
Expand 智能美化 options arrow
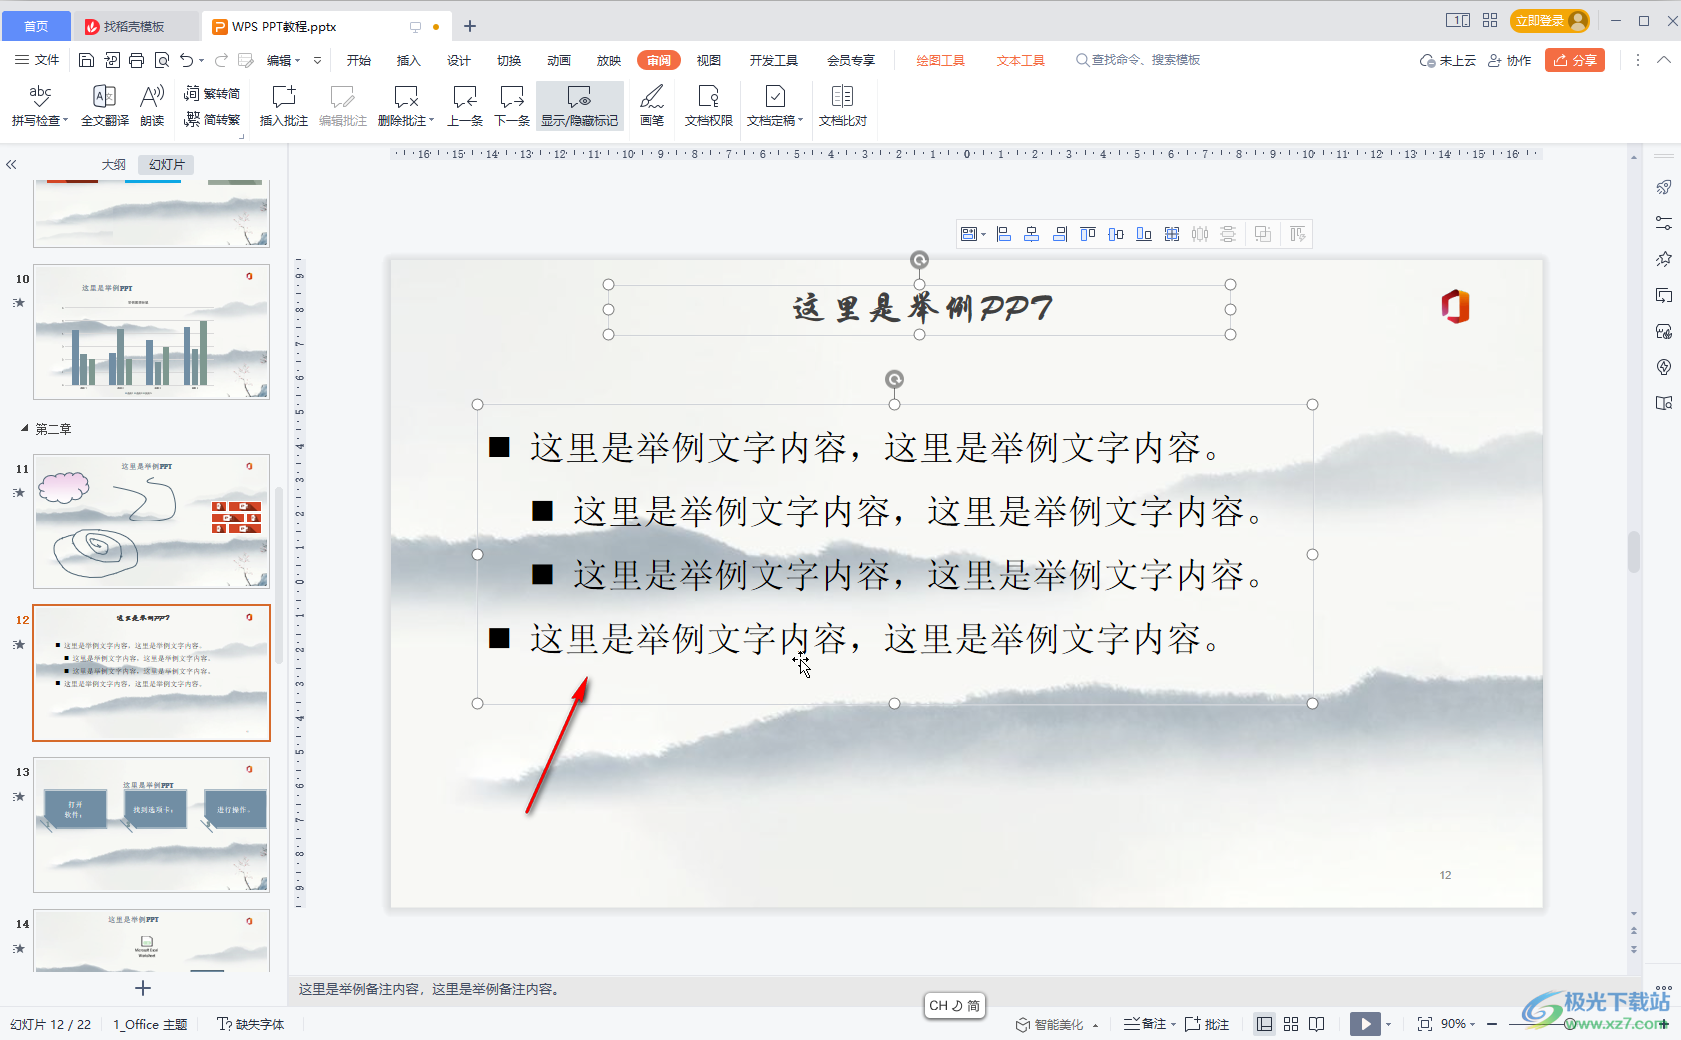[1095, 1025]
